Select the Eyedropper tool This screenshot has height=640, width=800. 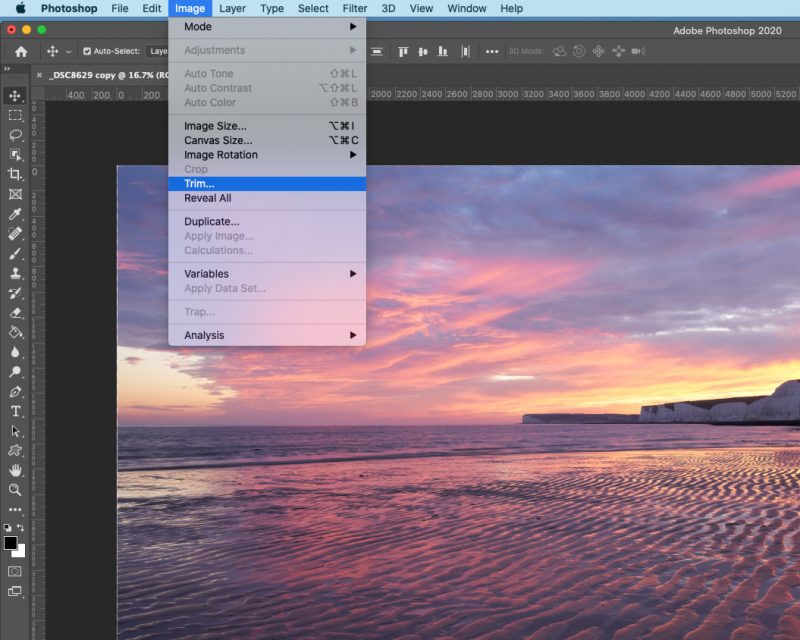14,214
